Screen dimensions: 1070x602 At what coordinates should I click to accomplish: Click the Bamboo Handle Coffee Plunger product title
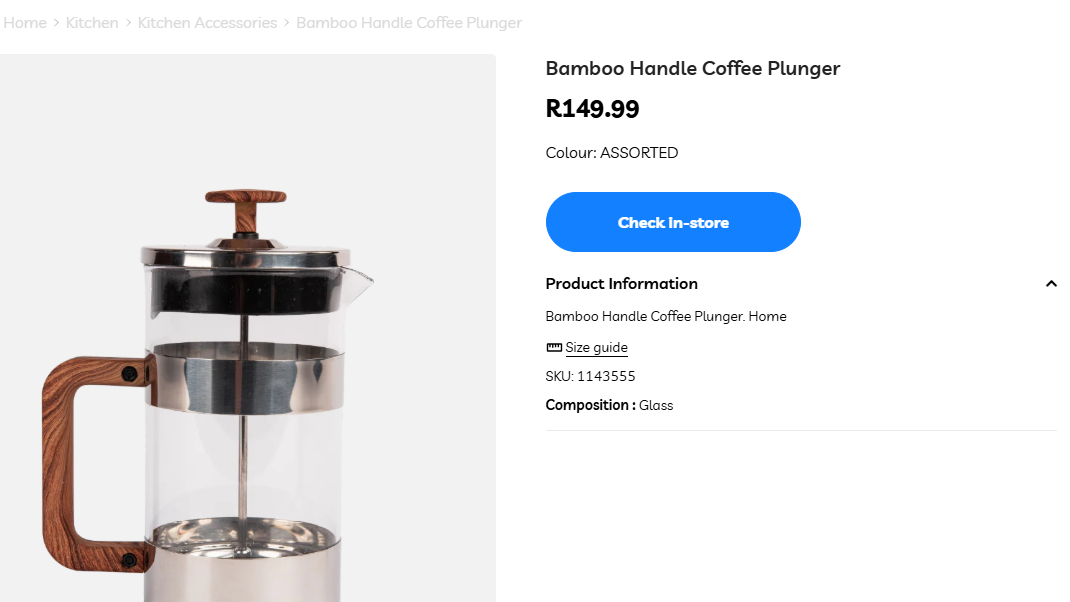(x=693, y=68)
